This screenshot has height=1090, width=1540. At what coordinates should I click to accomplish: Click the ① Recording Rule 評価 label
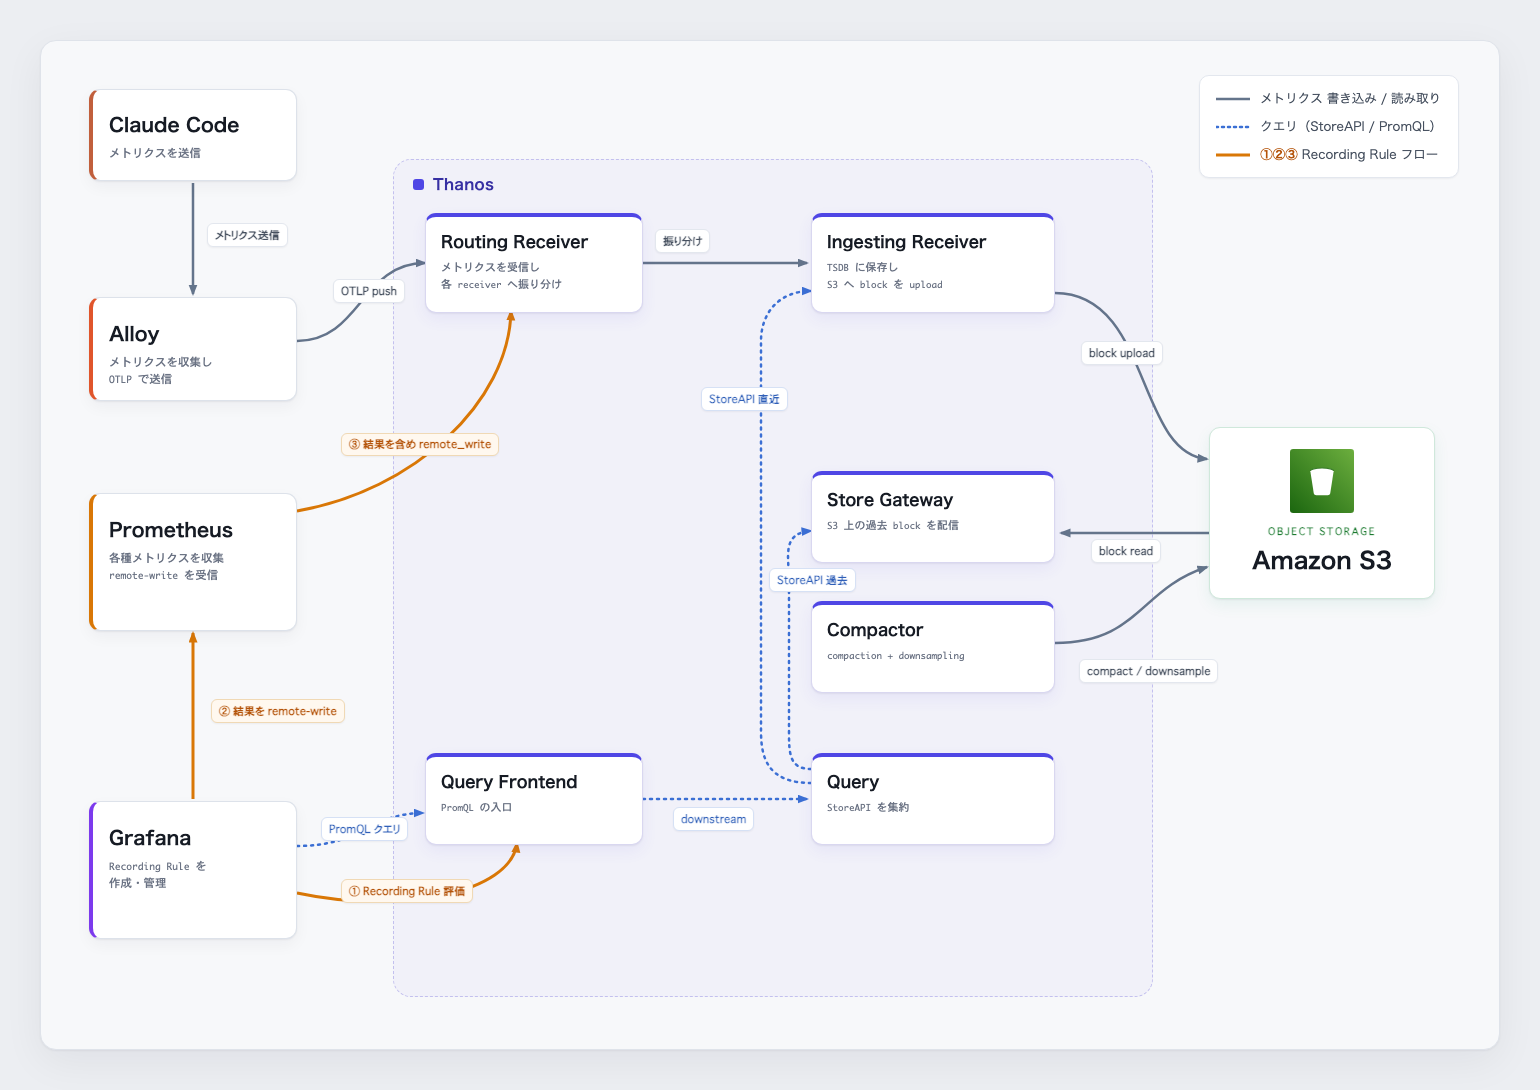pos(407,891)
